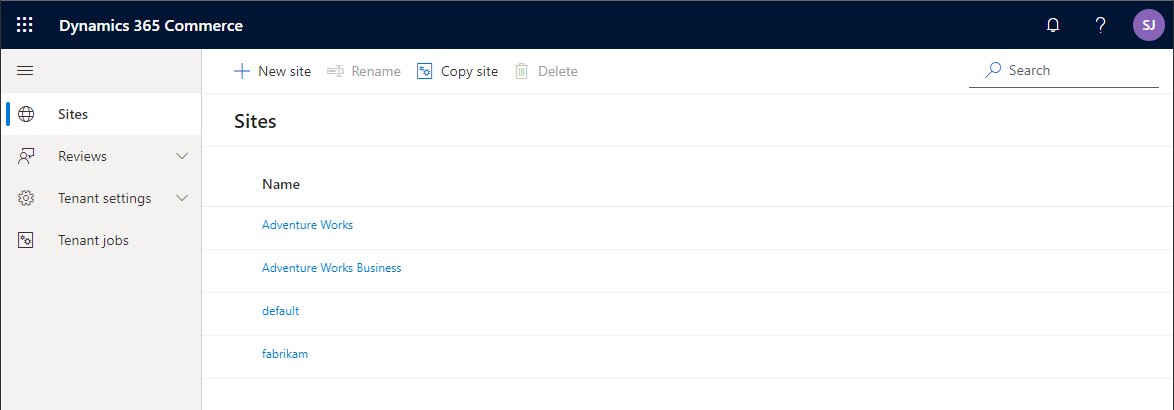Click the Rename button label
This screenshot has width=1174, height=410.
coord(376,71)
